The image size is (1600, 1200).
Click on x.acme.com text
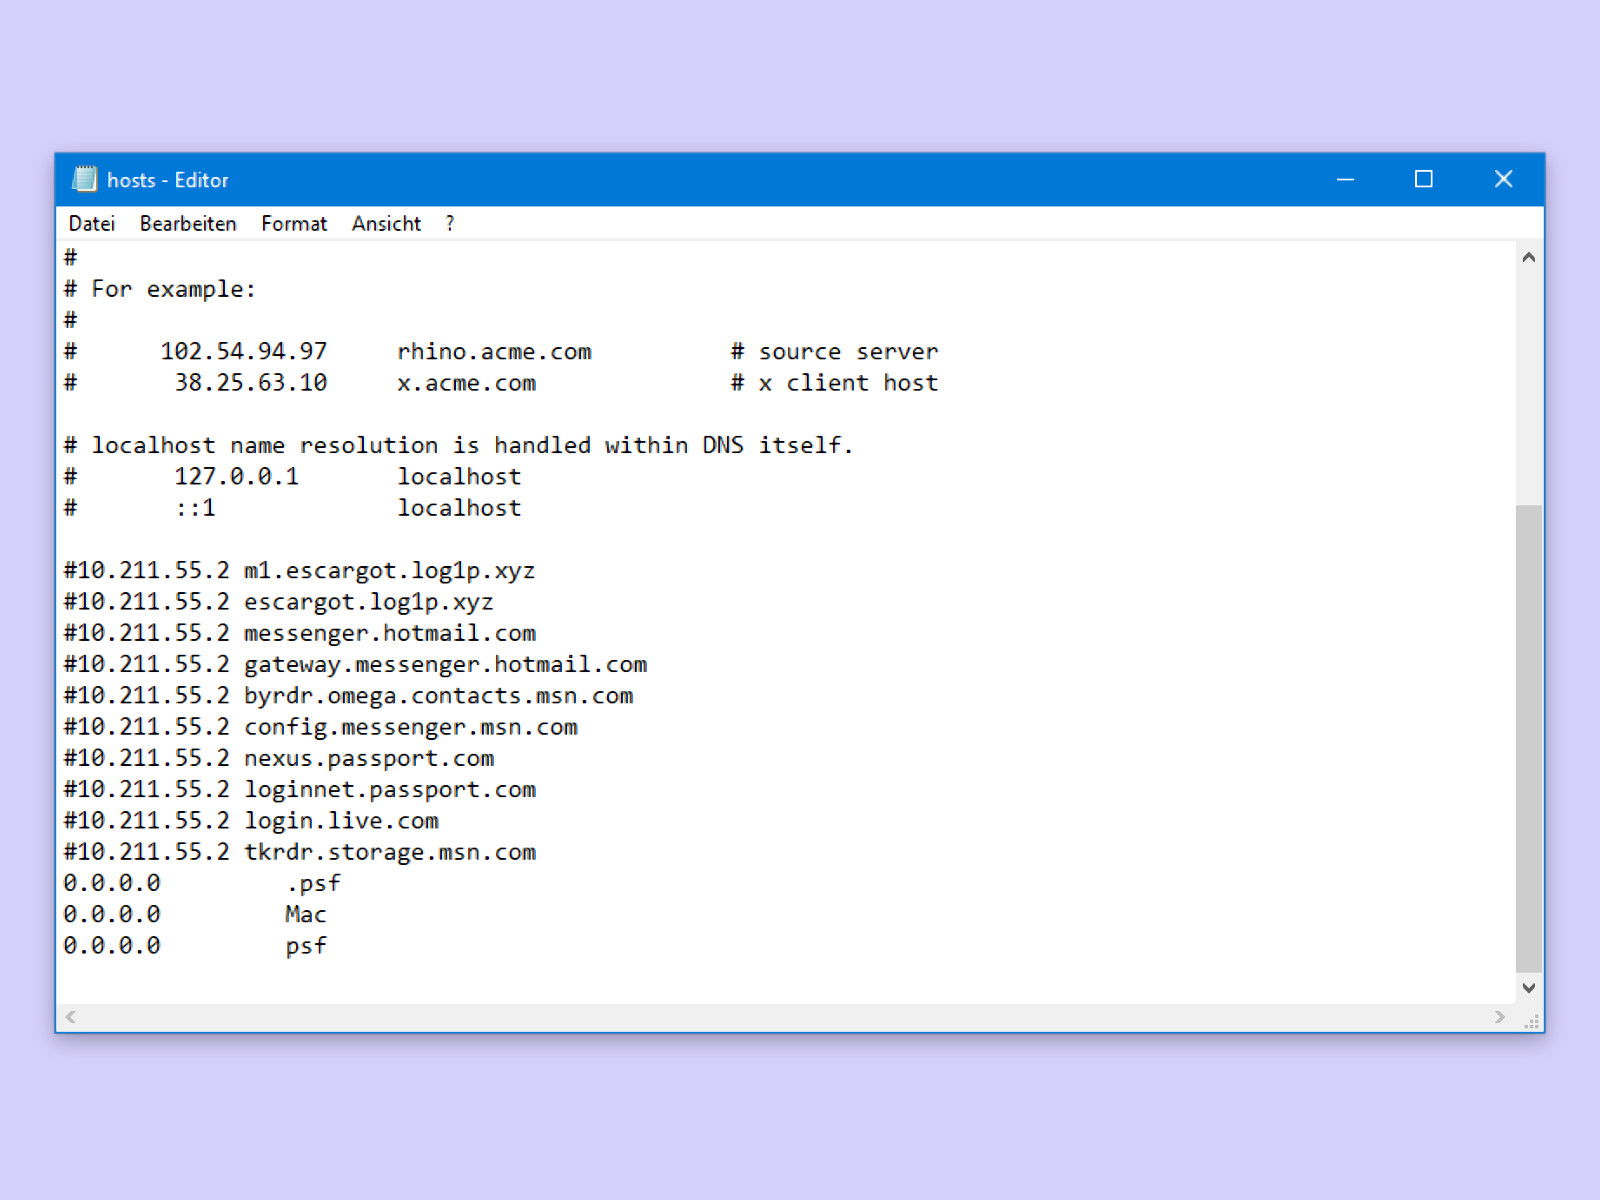pyautogui.click(x=466, y=383)
